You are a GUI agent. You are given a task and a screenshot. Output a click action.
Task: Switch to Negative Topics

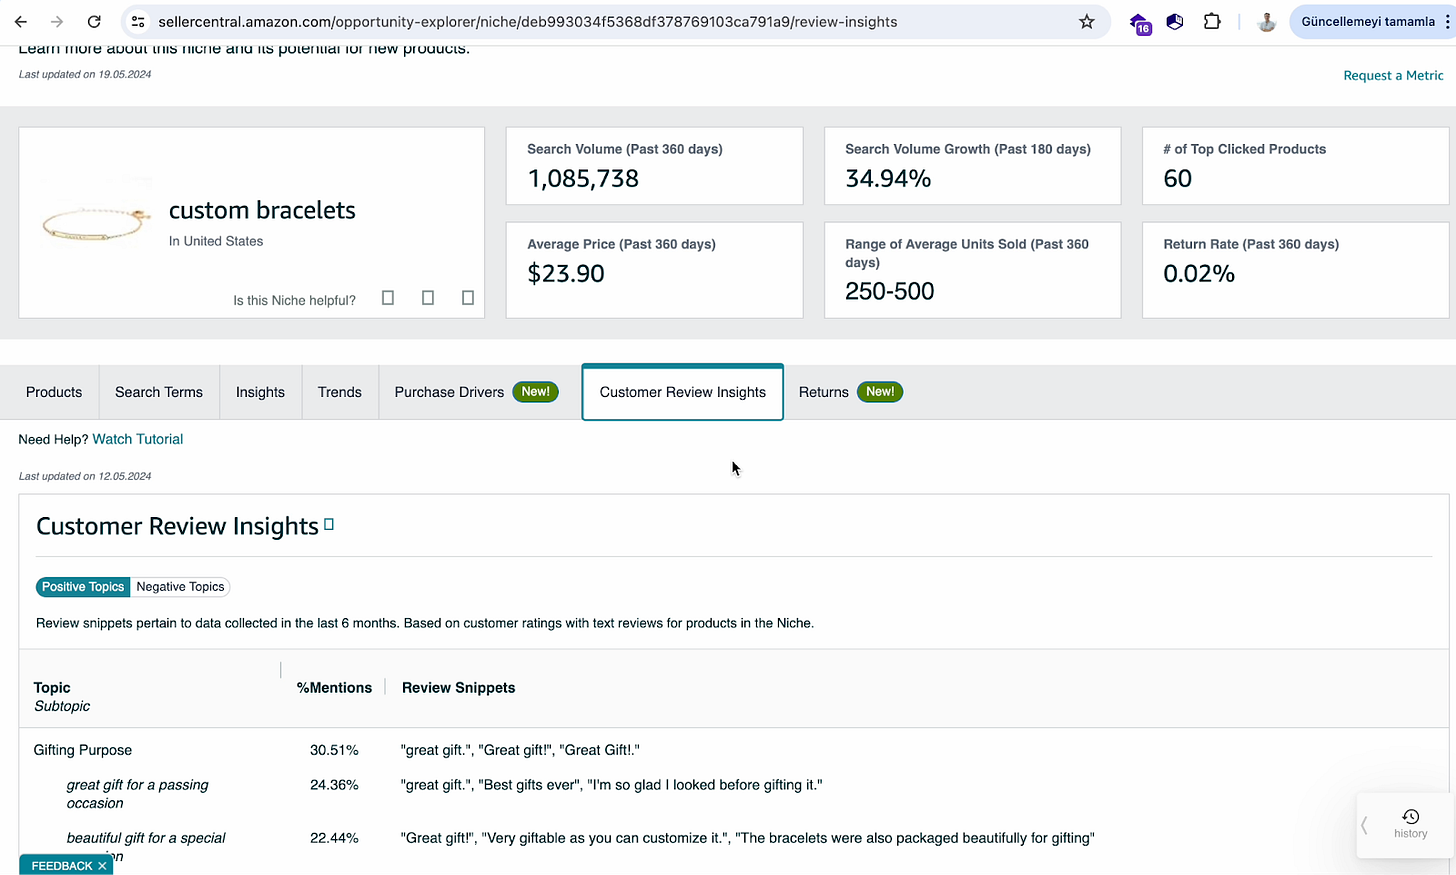[180, 587]
